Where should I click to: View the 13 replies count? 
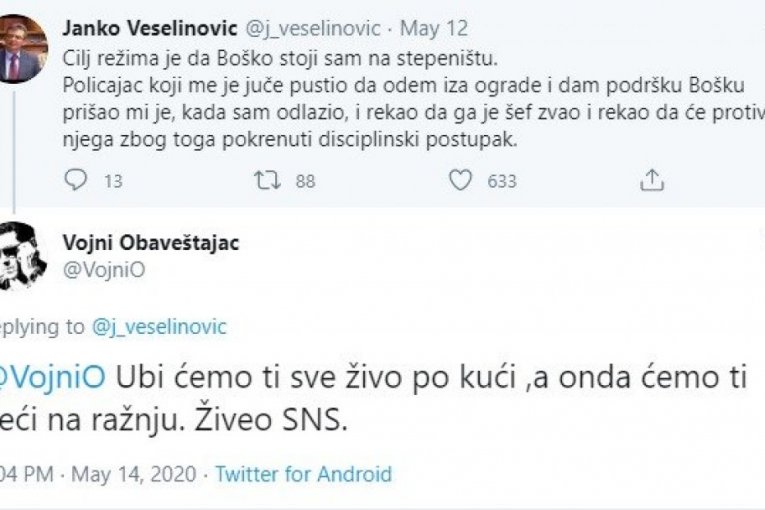pyautogui.click(x=112, y=181)
